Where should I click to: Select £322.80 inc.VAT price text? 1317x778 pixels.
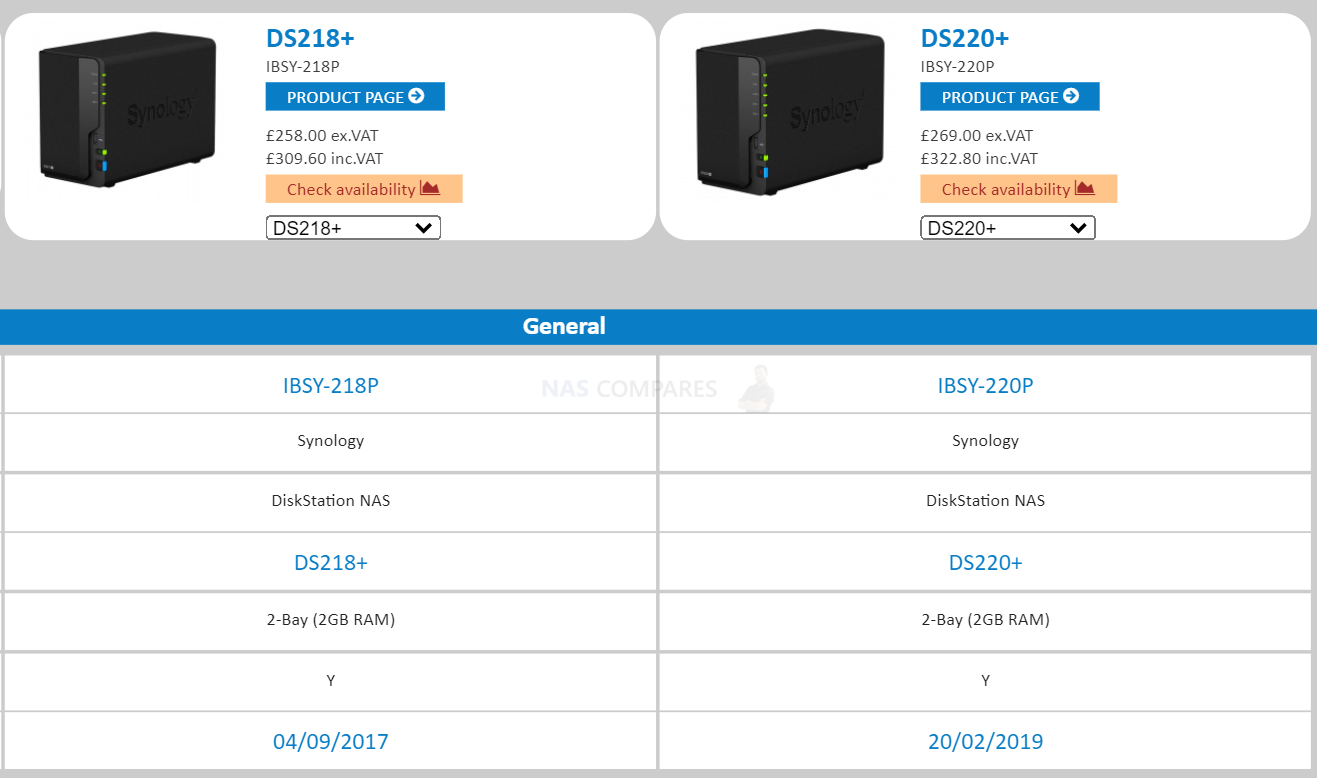coord(979,158)
